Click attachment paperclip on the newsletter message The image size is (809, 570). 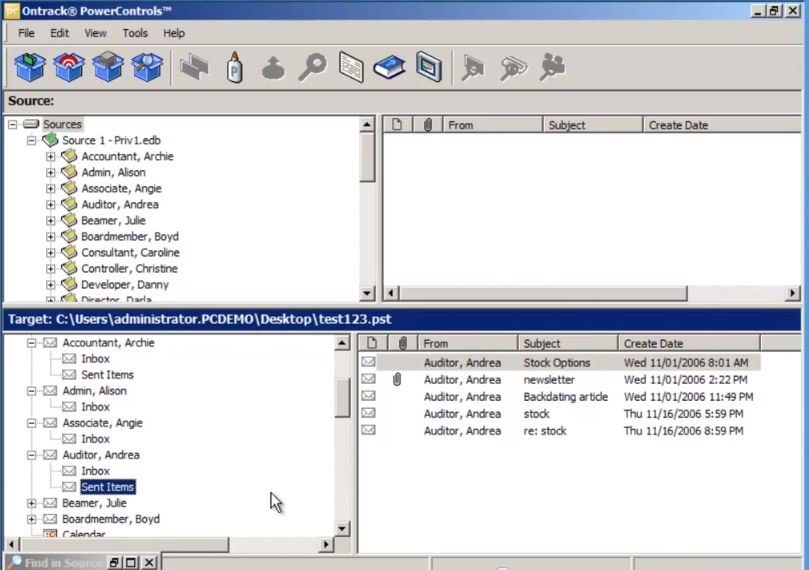[x=396, y=380]
